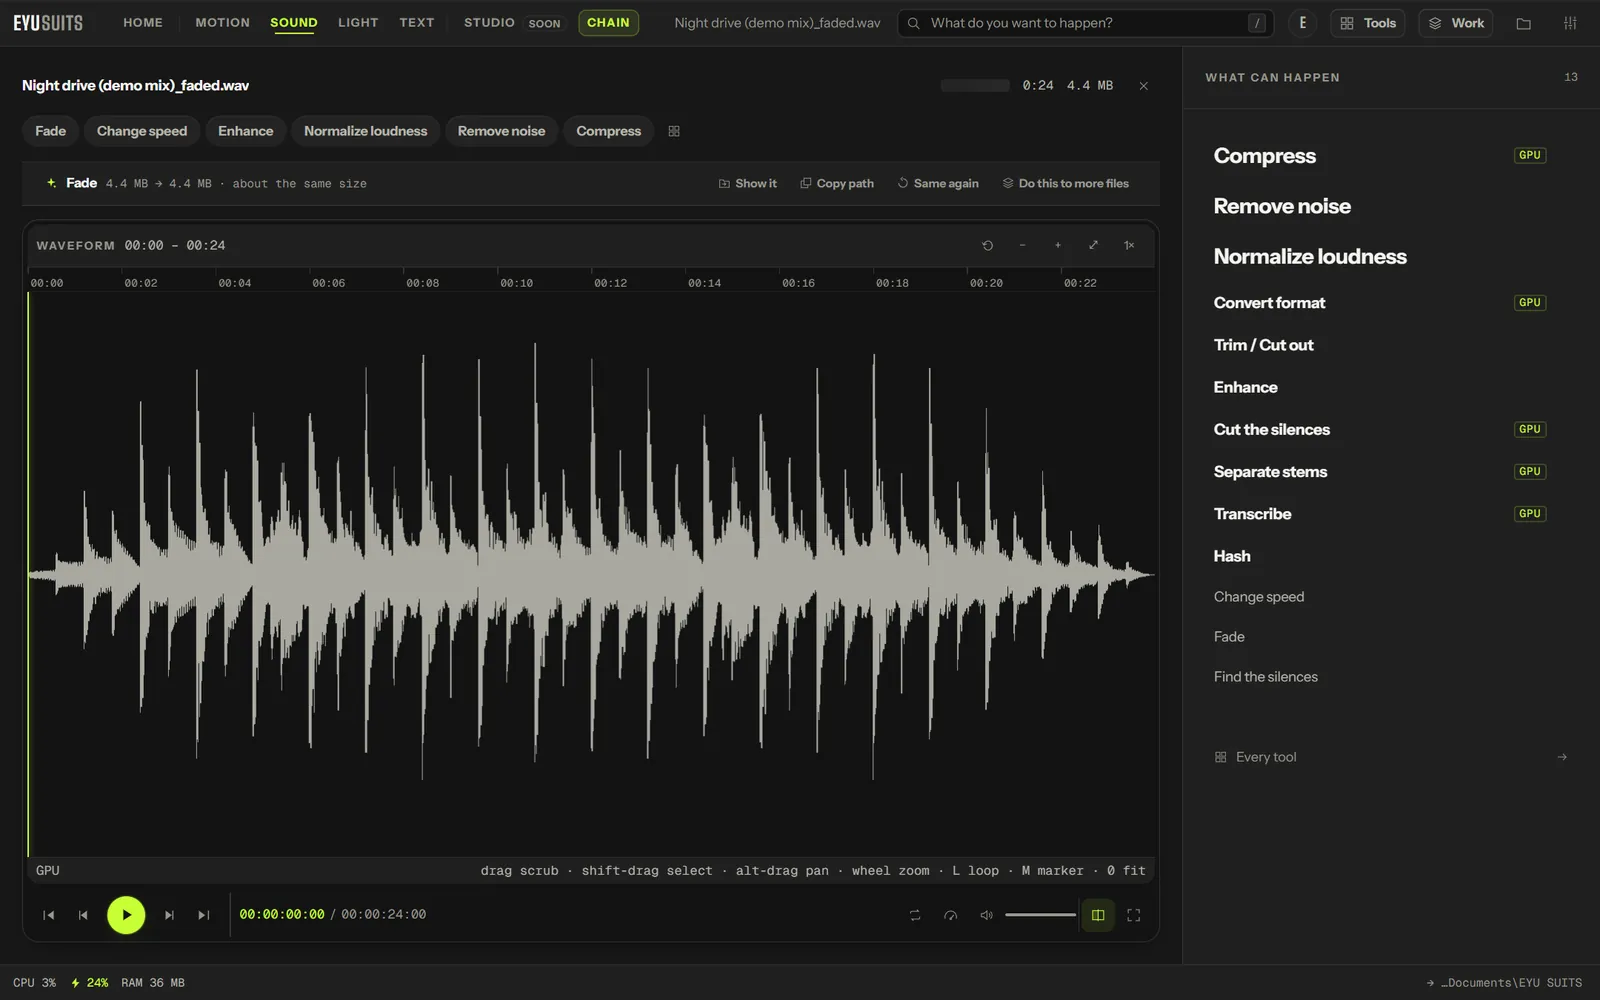Screen dimensions: 1600x1000
Task: Open the Documents\EYU SUITS path in status bar
Action: point(1504,983)
